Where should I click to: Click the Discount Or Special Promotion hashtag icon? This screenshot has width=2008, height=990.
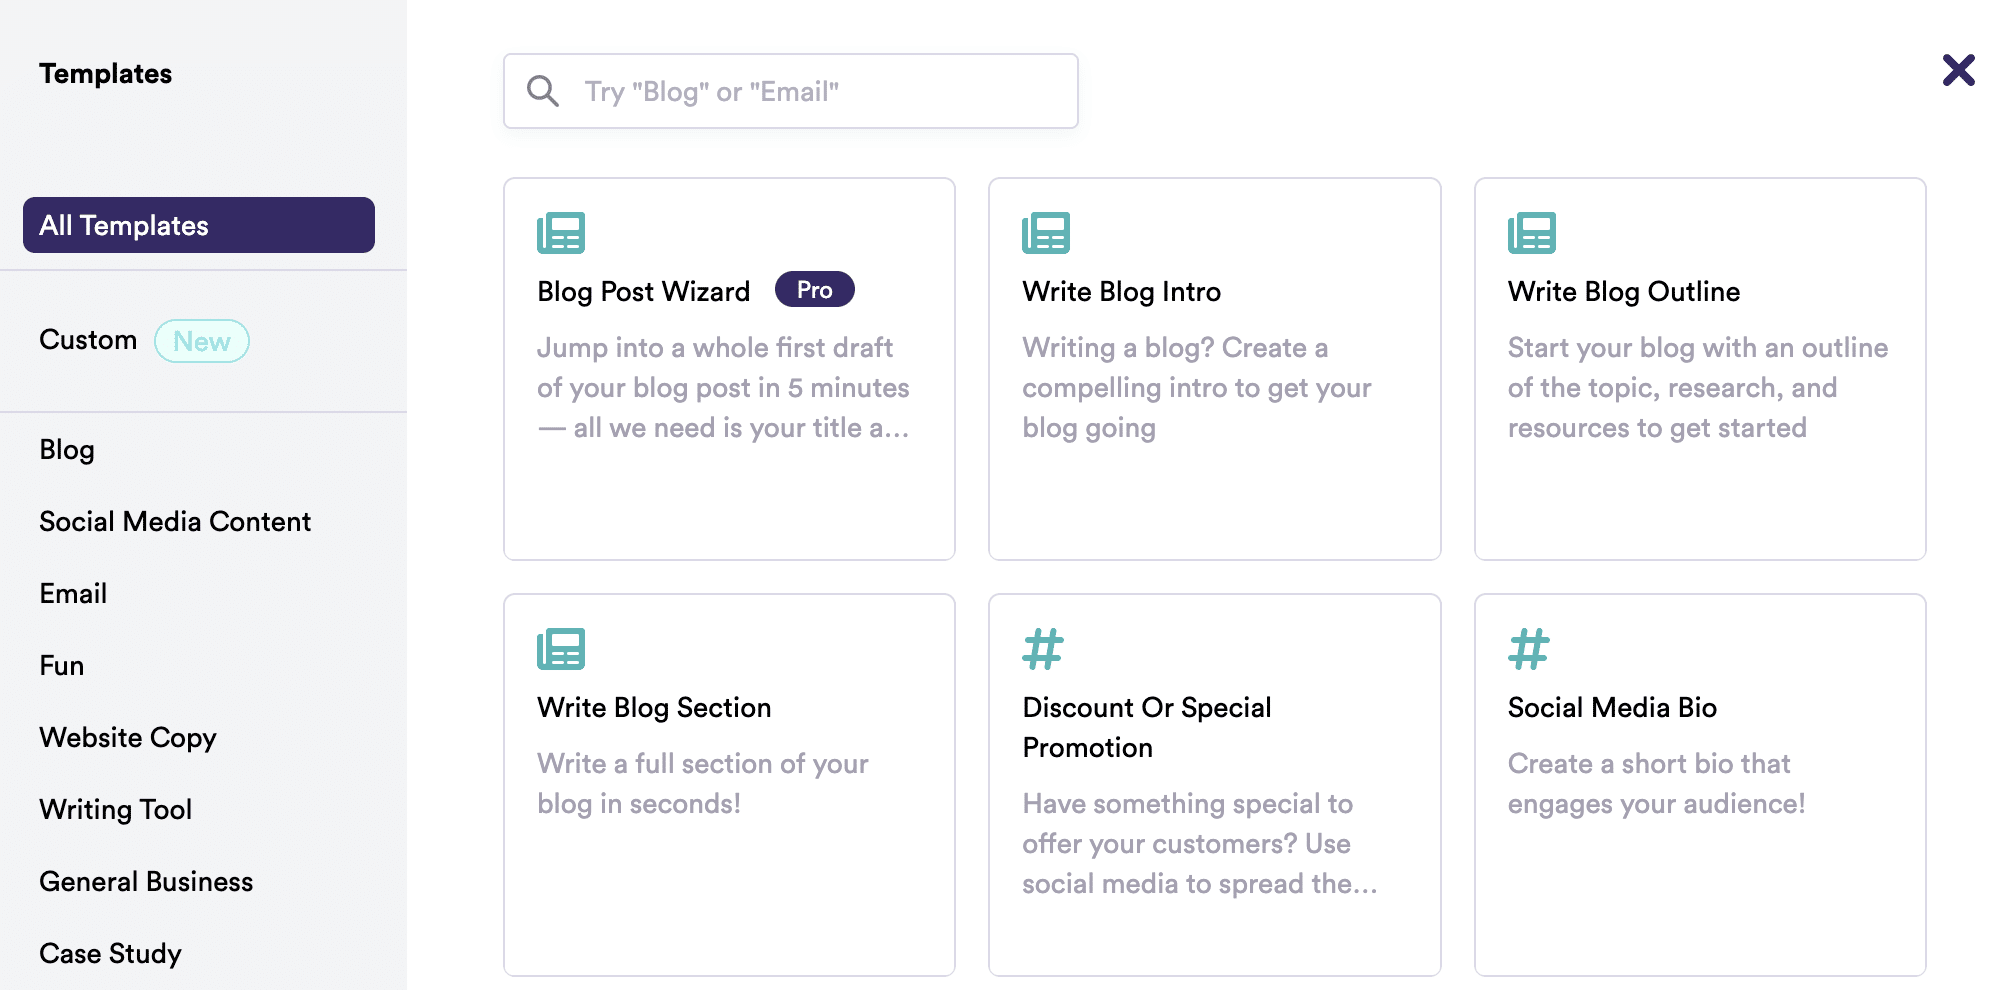tap(1043, 649)
